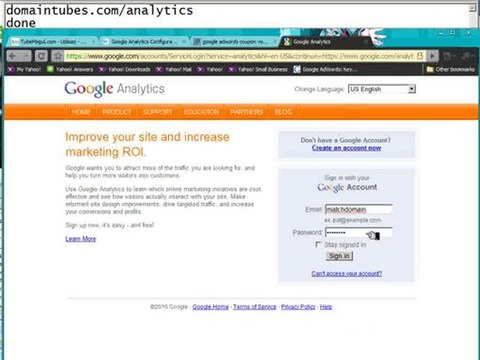
Task: Open the Yahoo! Answers bookmark
Action: (x=70, y=69)
